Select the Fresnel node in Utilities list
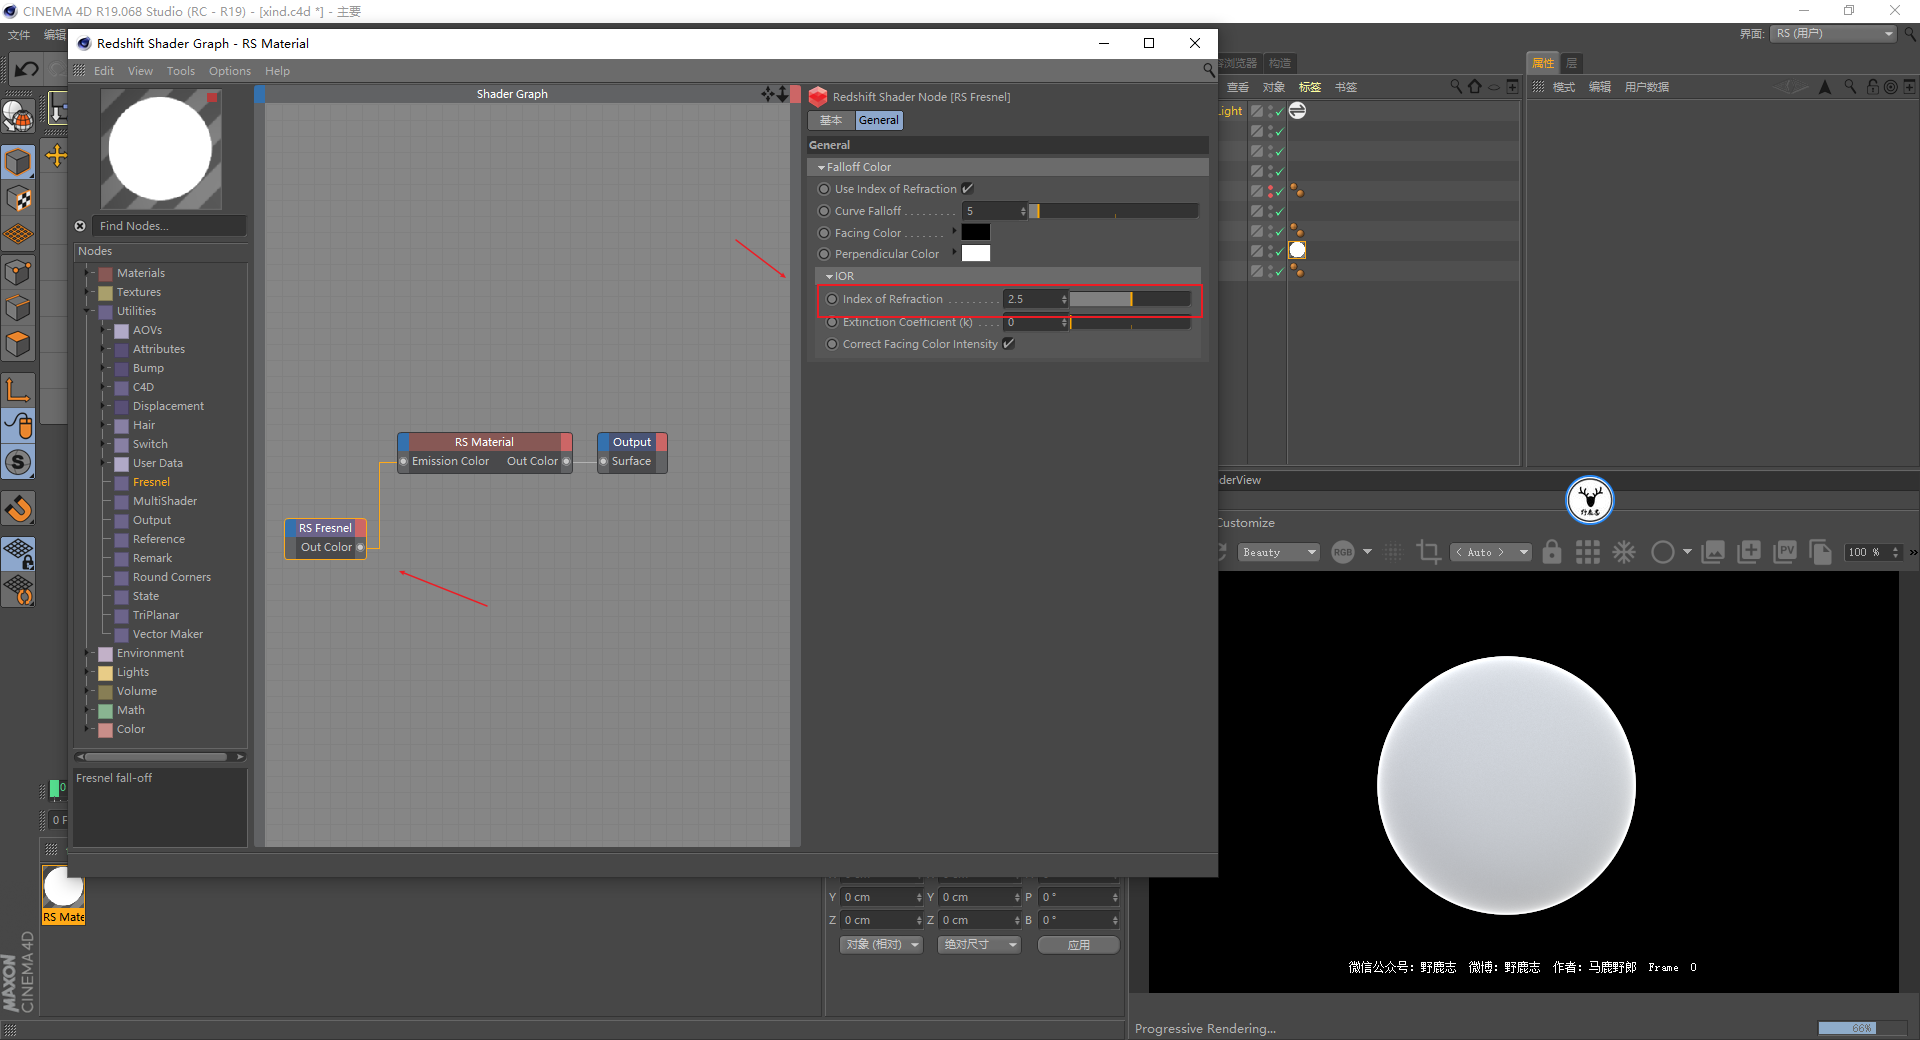Viewport: 1920px width, 1040px height. [151, 482]
